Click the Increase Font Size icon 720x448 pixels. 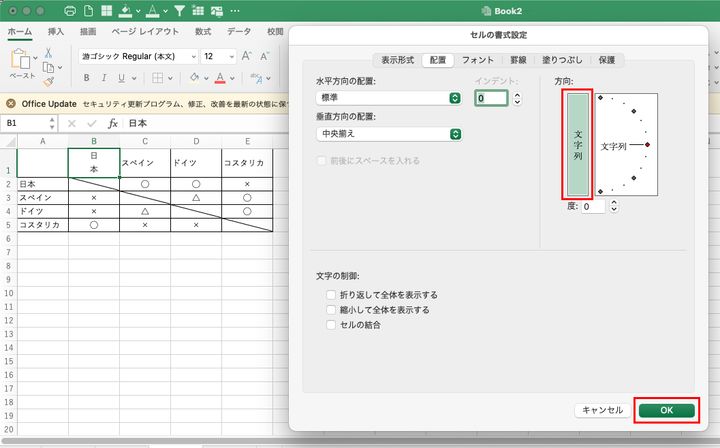243,57
